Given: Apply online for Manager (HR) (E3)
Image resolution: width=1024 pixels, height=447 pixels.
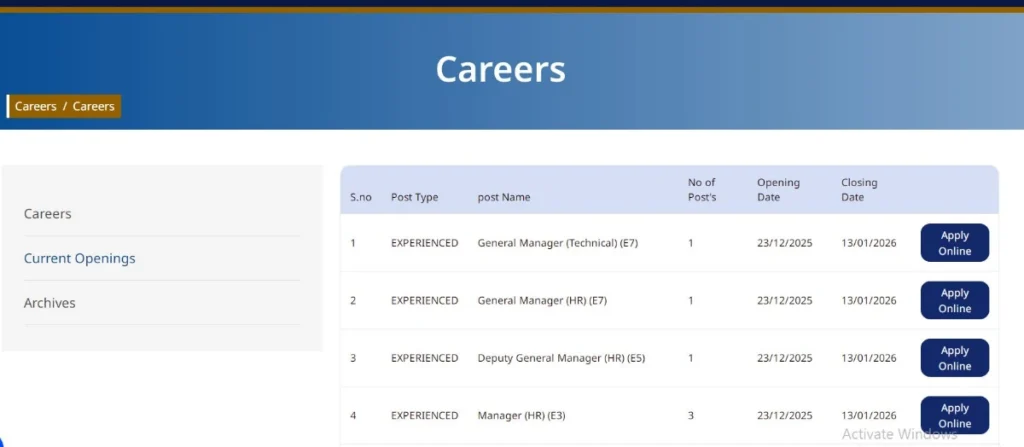Looking at the screenshot, I should pyautogui.click(x=954, y=415).
